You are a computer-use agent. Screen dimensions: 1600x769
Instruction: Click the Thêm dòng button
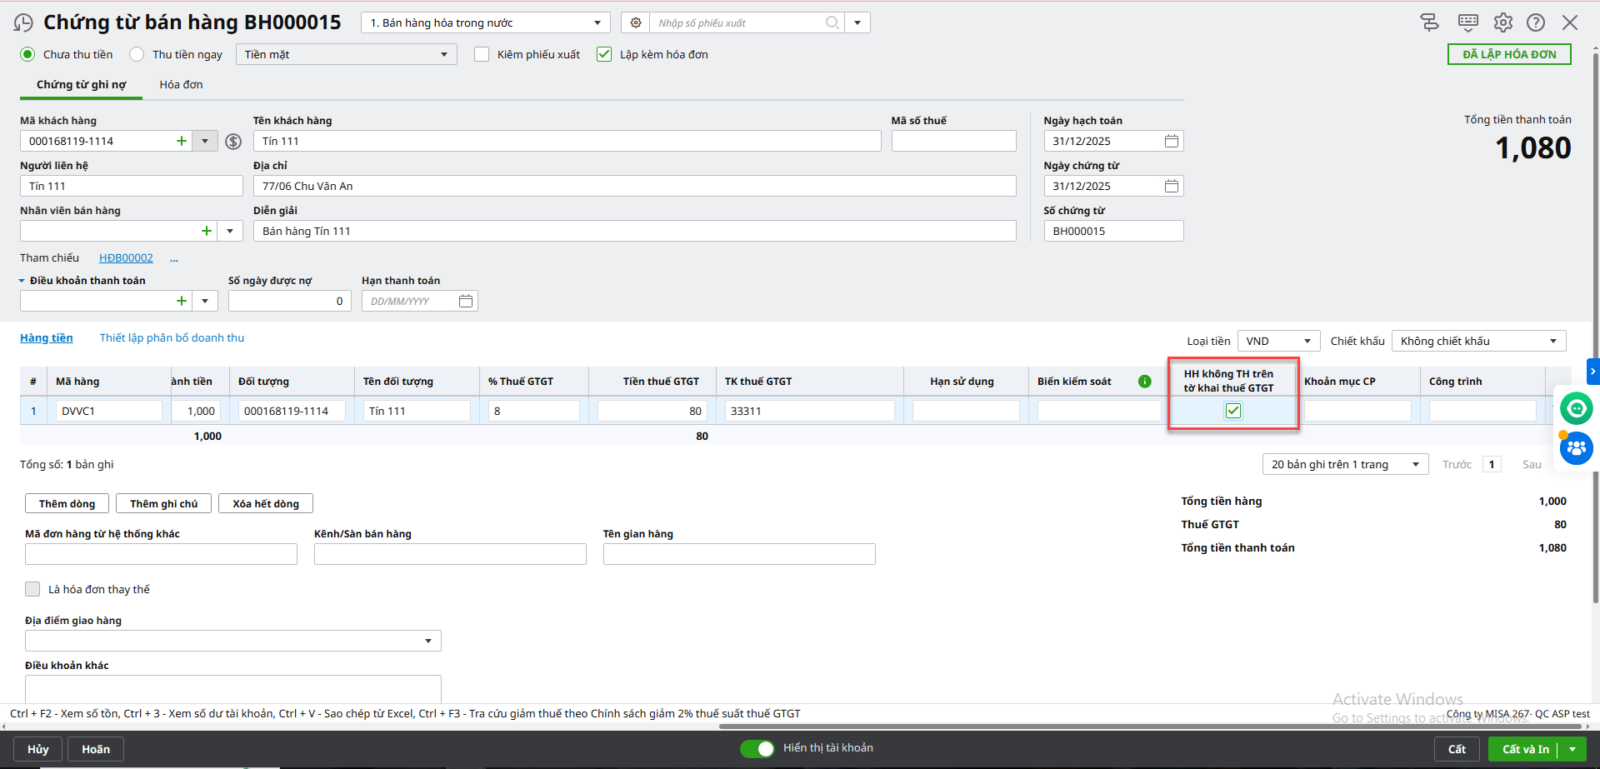click(67, 504)
